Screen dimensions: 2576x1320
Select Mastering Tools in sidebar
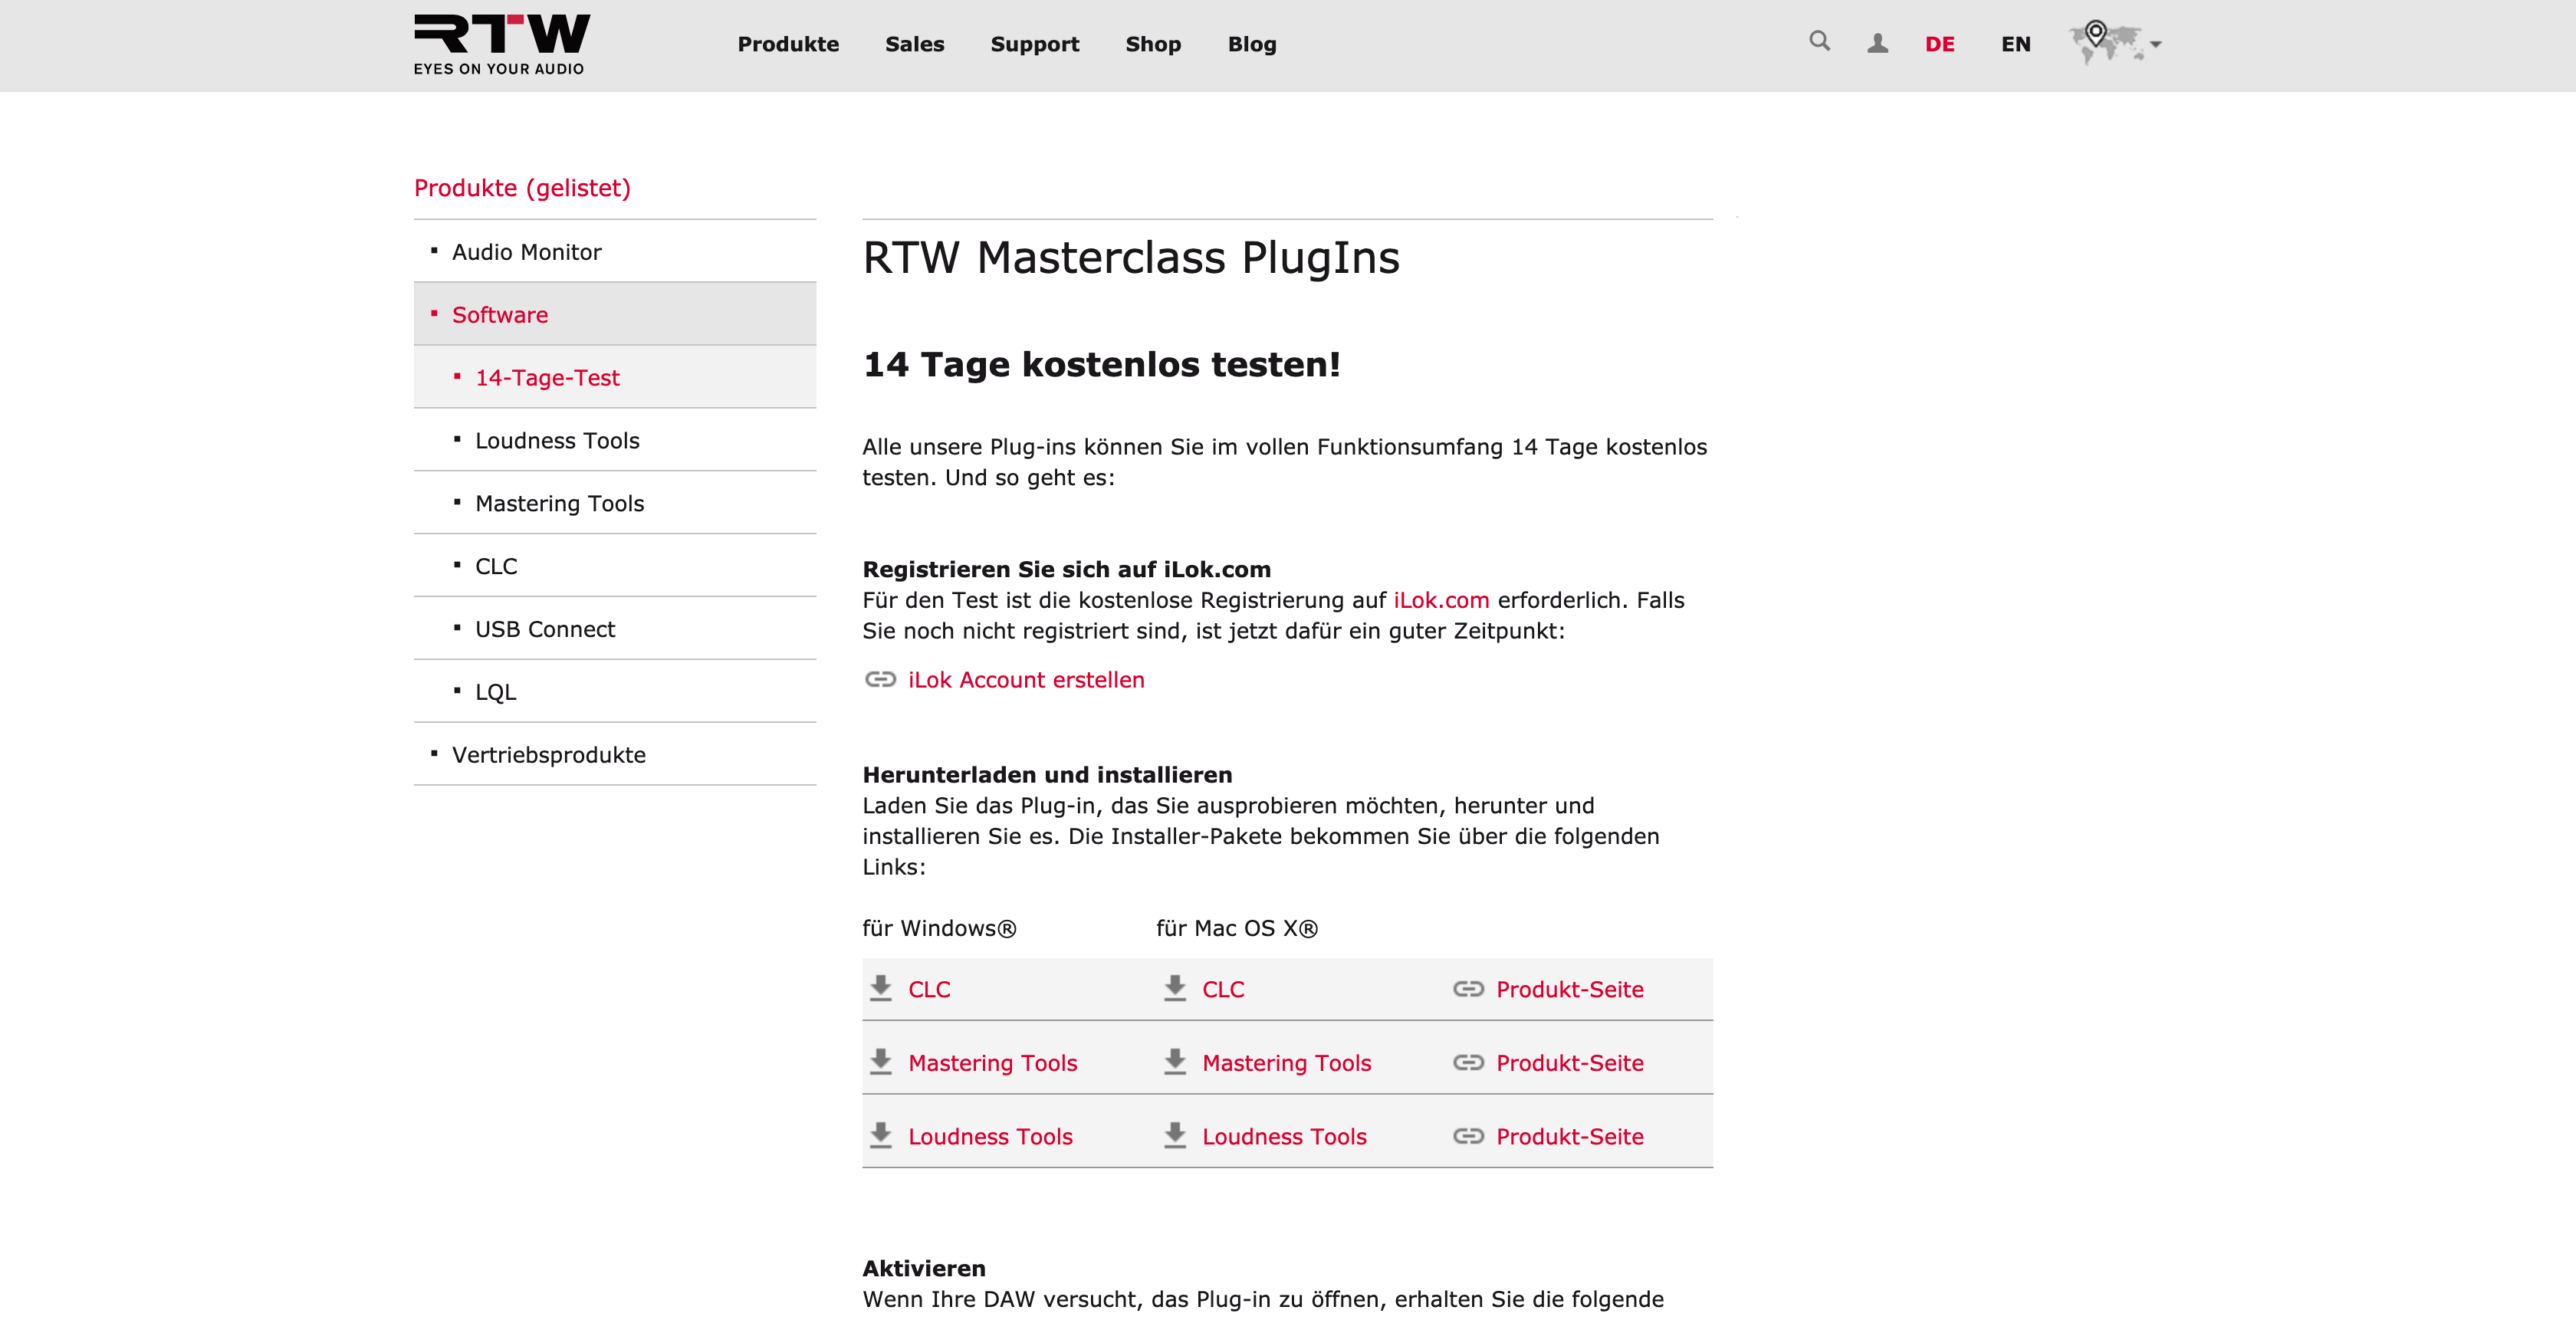pyautogui.click(x=615, y=503)
